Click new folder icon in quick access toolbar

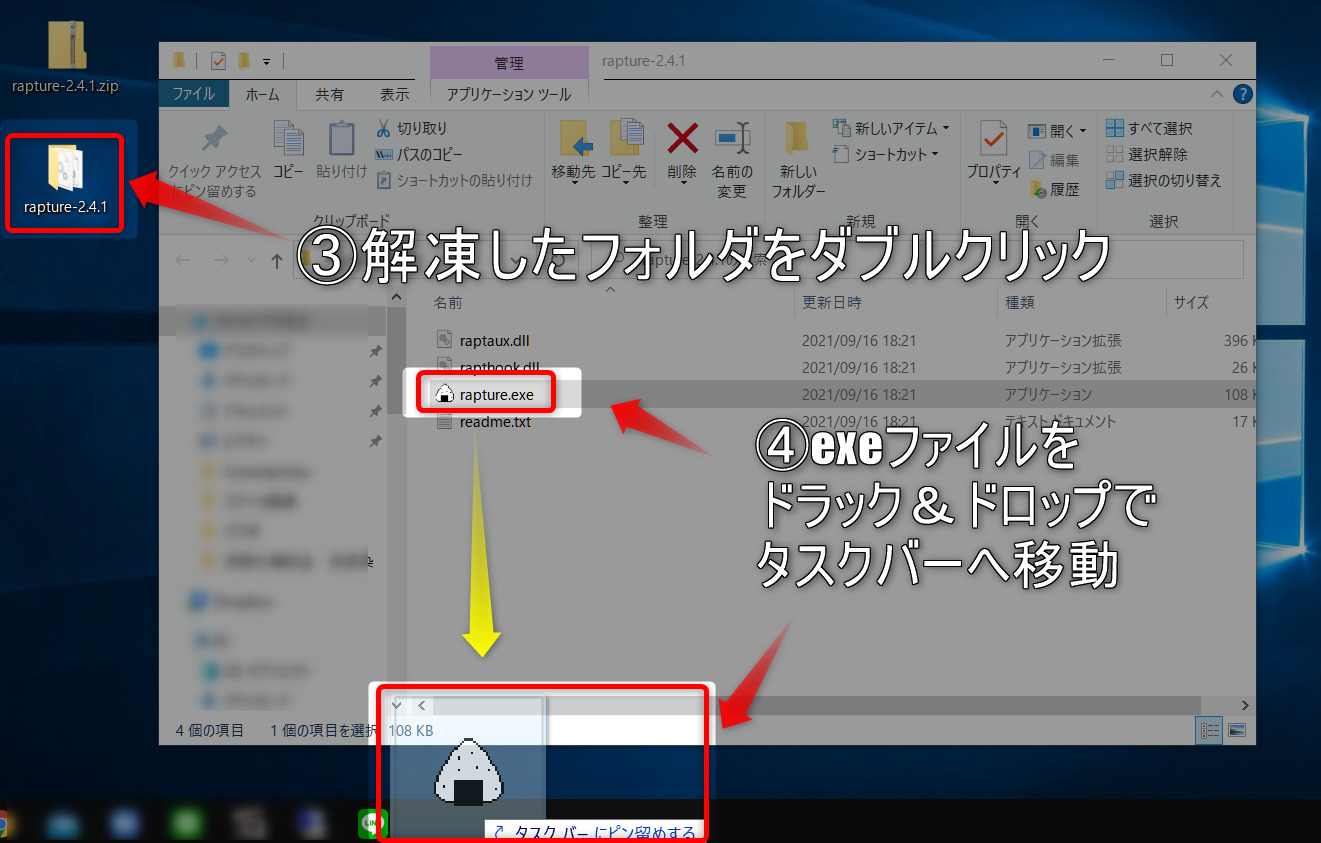(243, 61)
